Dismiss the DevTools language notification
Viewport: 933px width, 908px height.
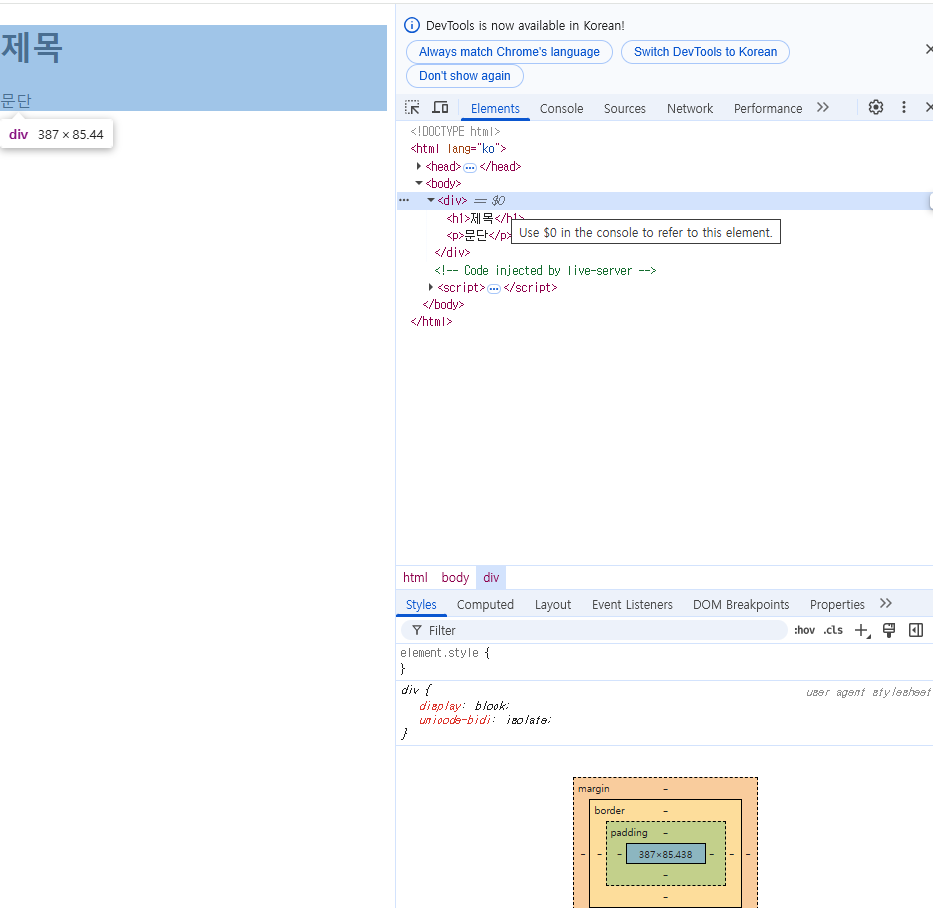pyautogui.click(x=929, y=49)
